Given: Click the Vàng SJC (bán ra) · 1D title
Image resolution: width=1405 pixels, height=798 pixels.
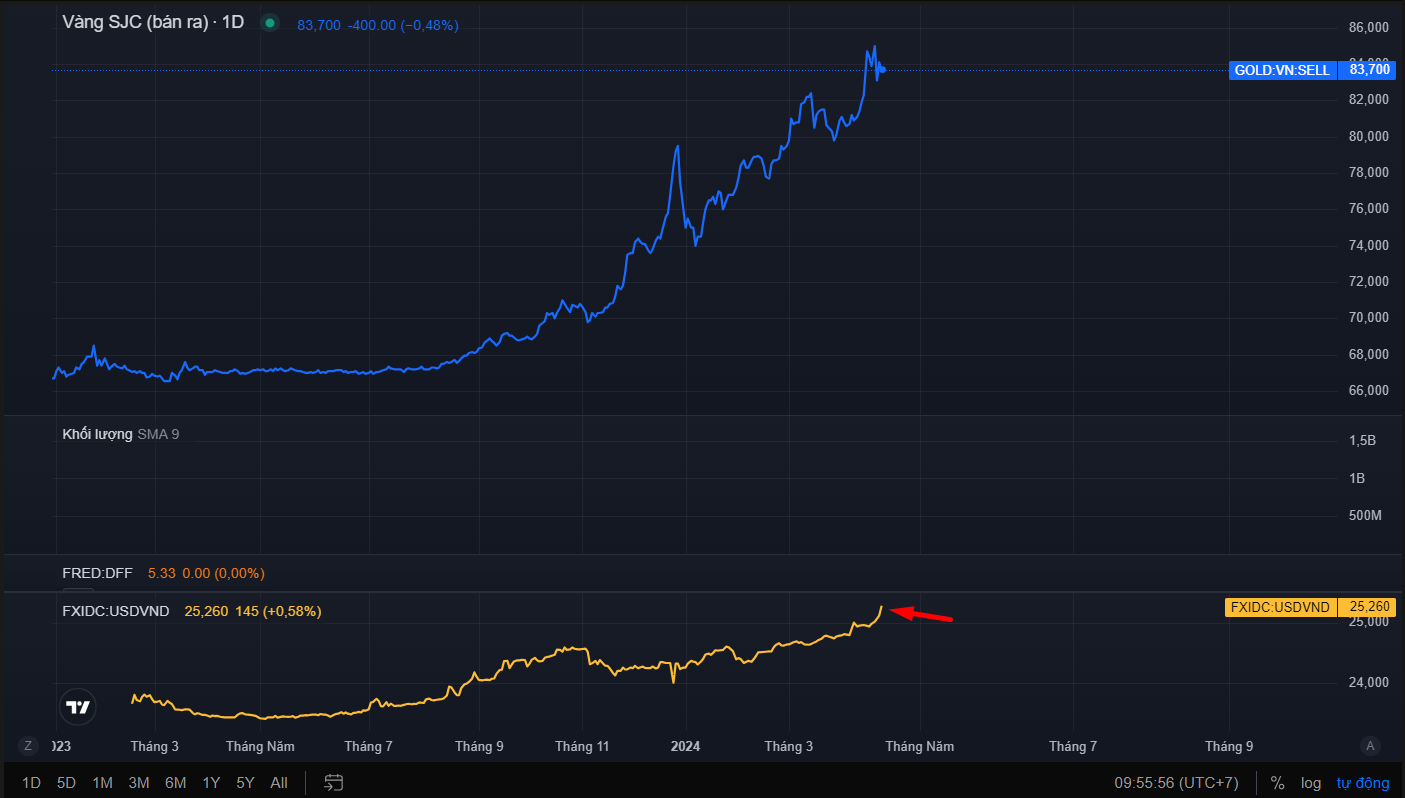Looking at the screenshot, I should [x=153, y=22].
